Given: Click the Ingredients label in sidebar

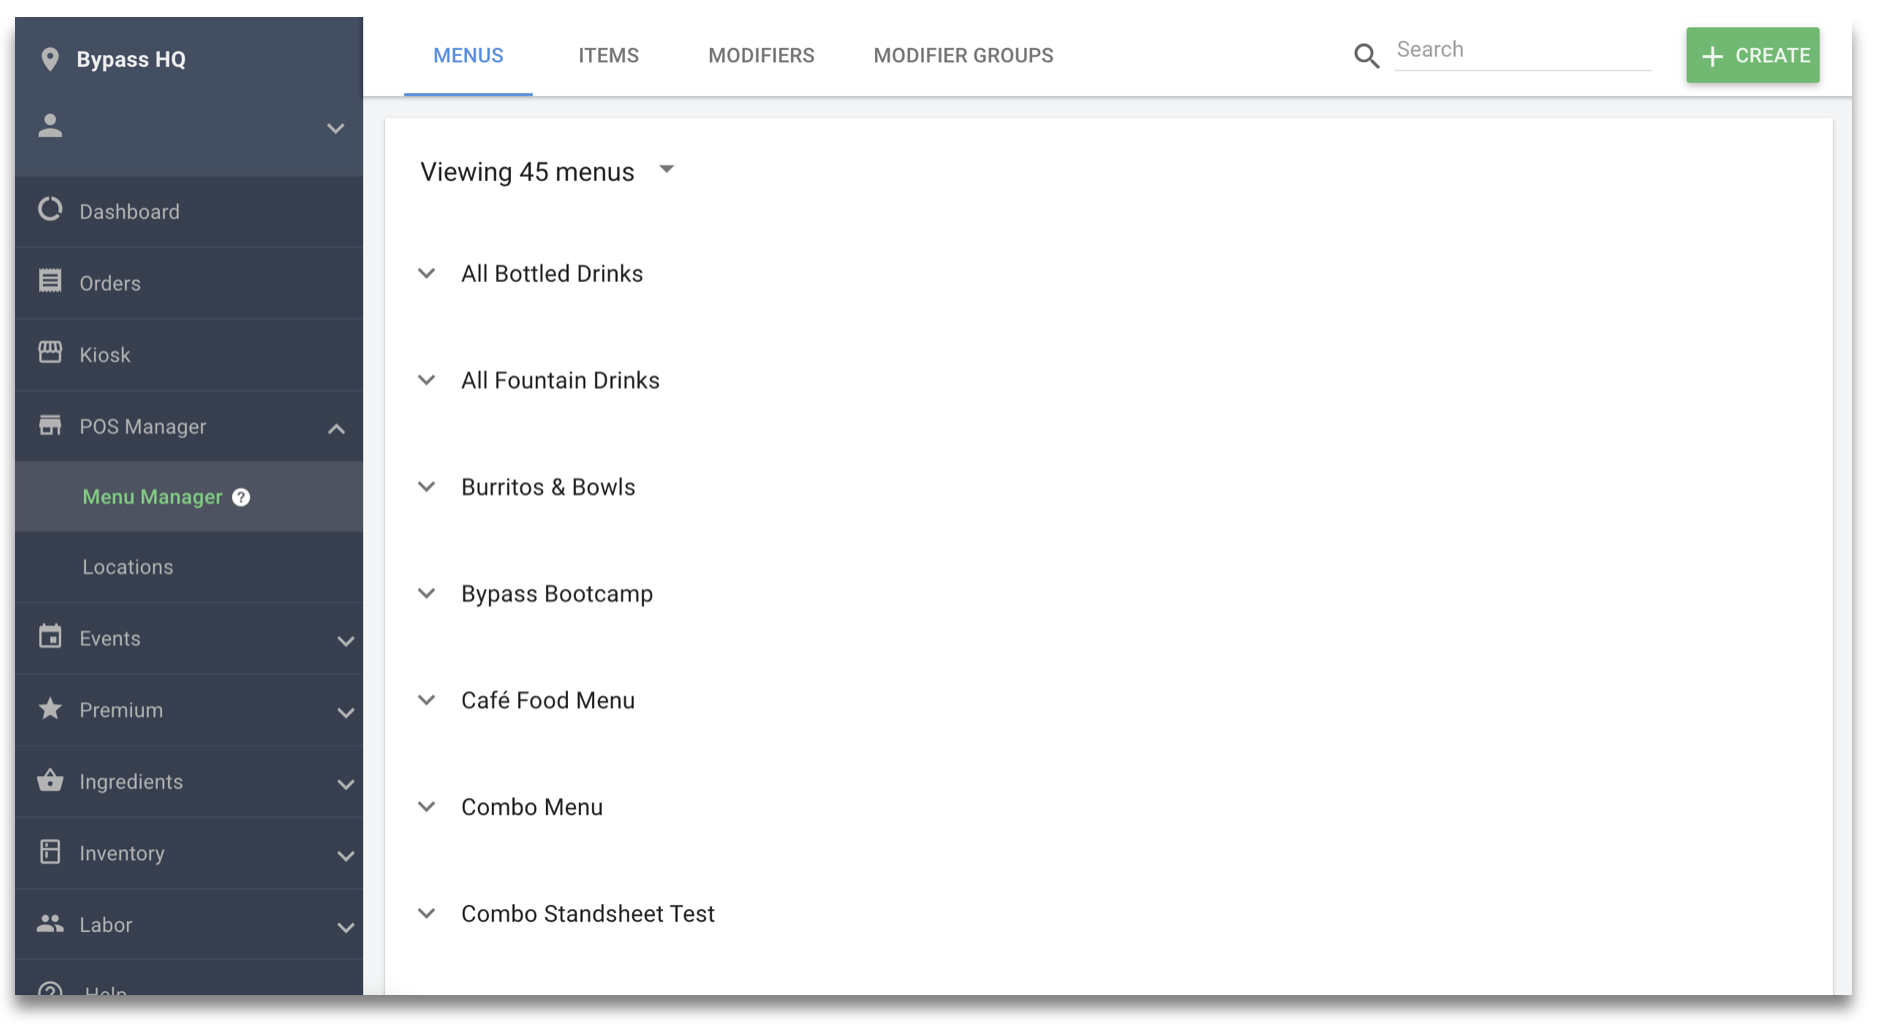Looking at the screenshot, I should point(131,782).
